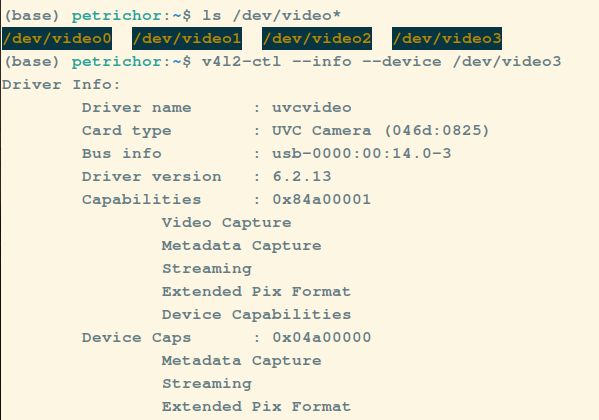Click the last Extended Pix Format line
Screen dimensions: 599x420
(x=256, y=406)
